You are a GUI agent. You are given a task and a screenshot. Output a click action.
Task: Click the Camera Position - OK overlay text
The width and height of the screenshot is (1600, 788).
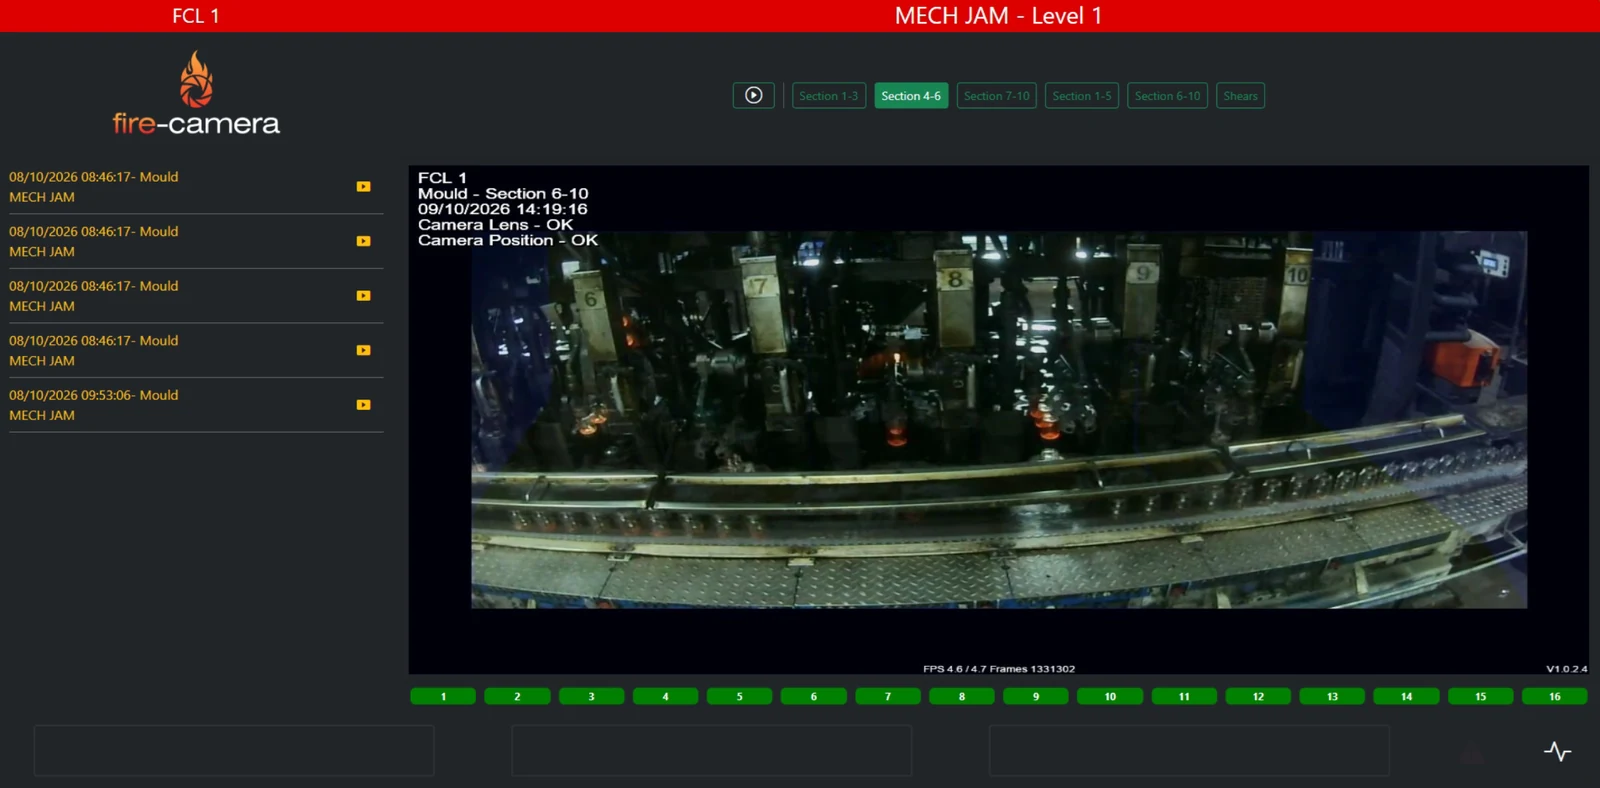point(508,240)
